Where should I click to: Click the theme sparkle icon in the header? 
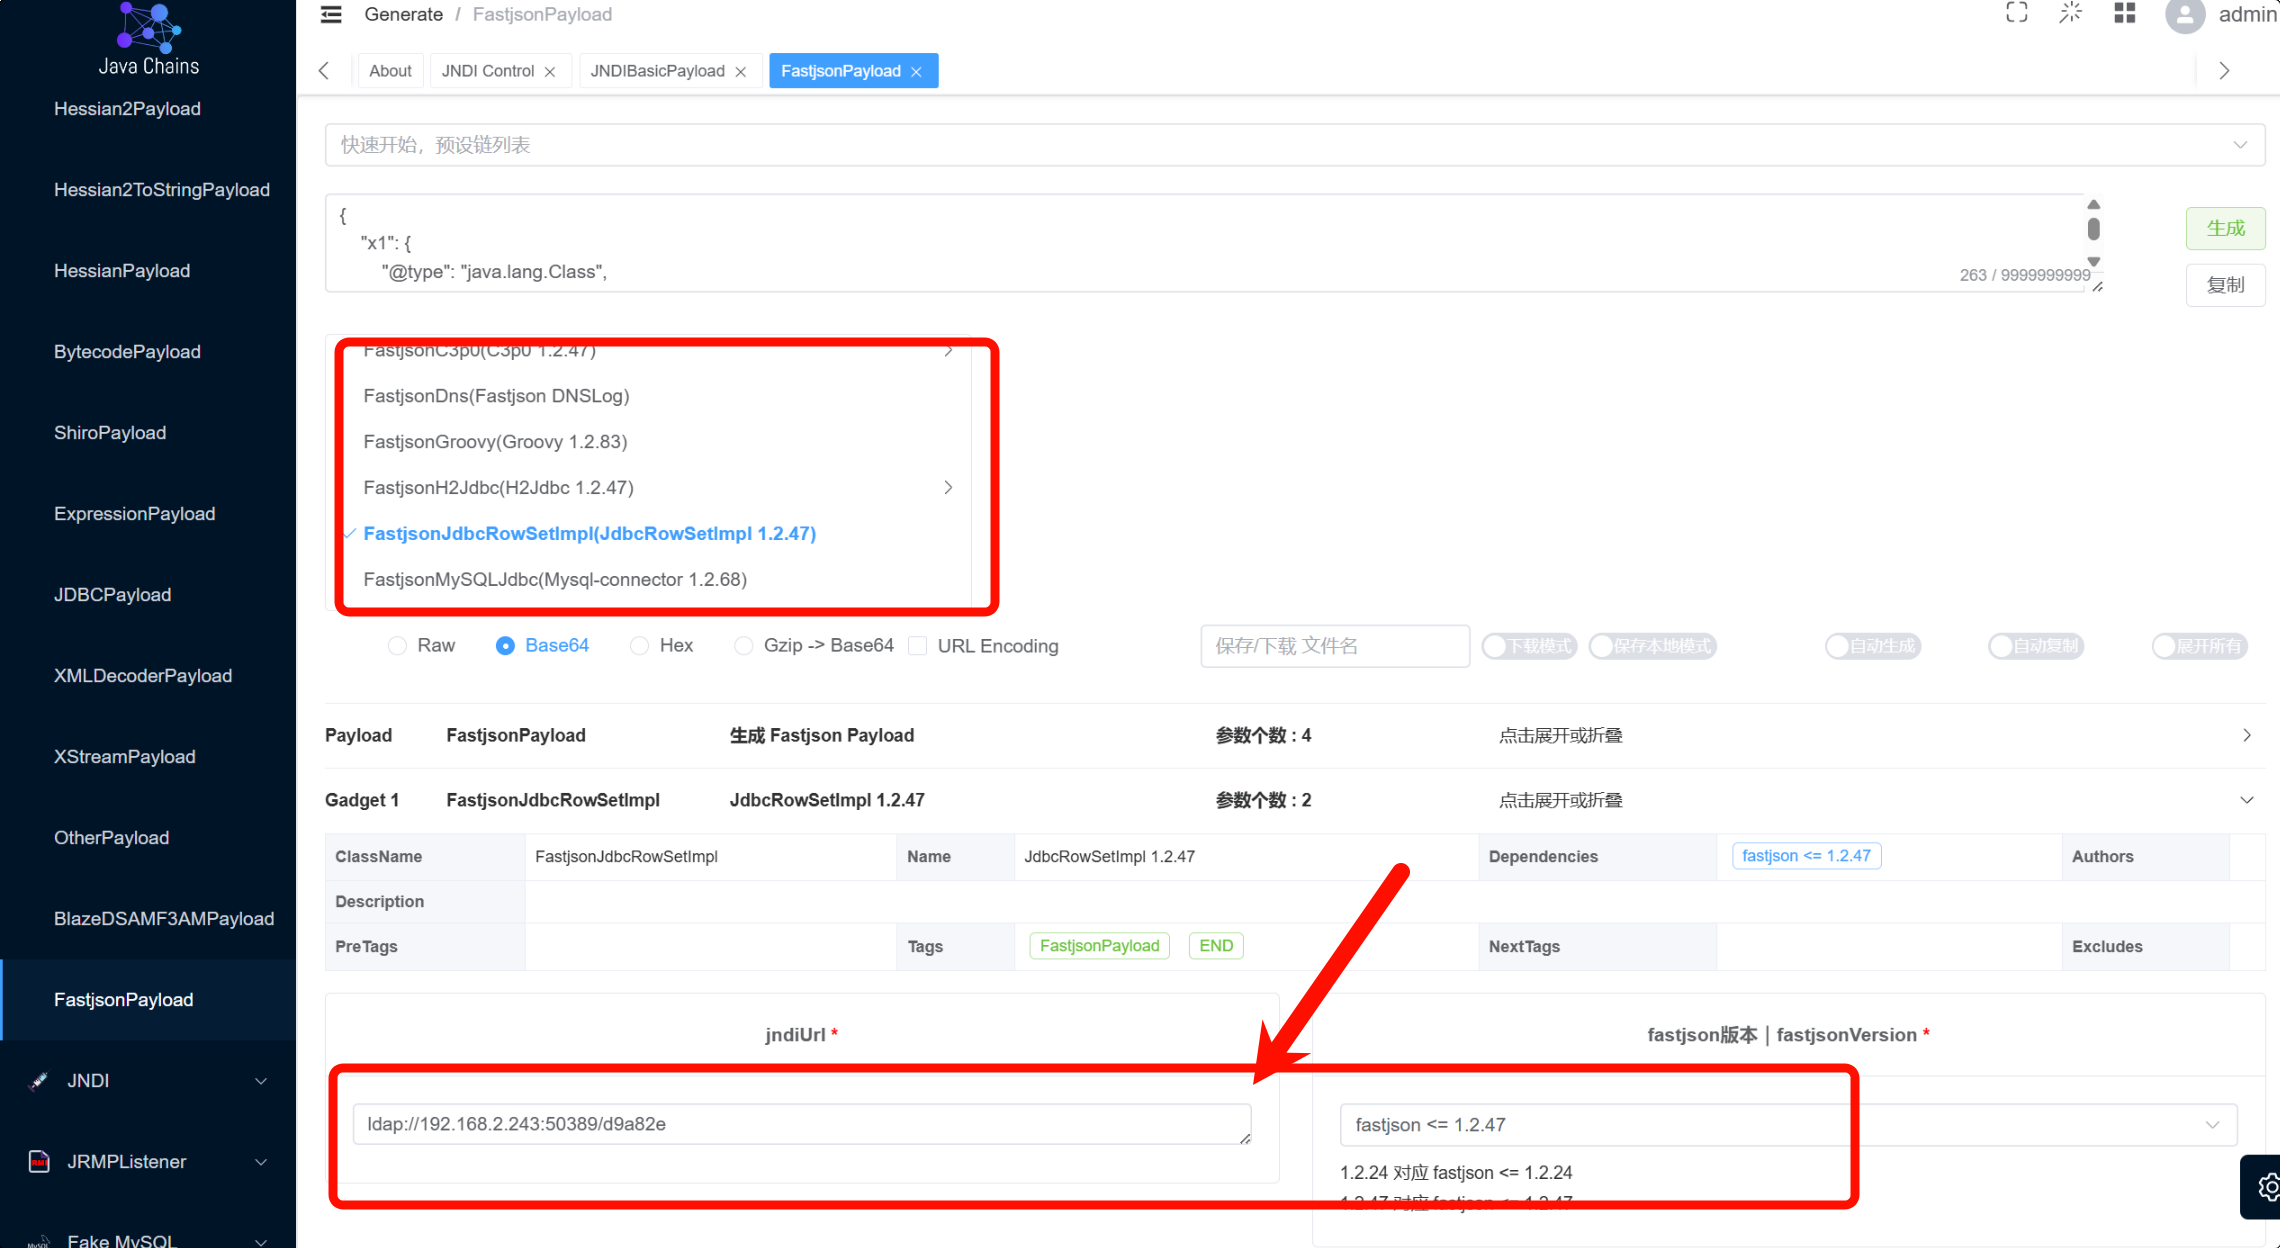2070,13
